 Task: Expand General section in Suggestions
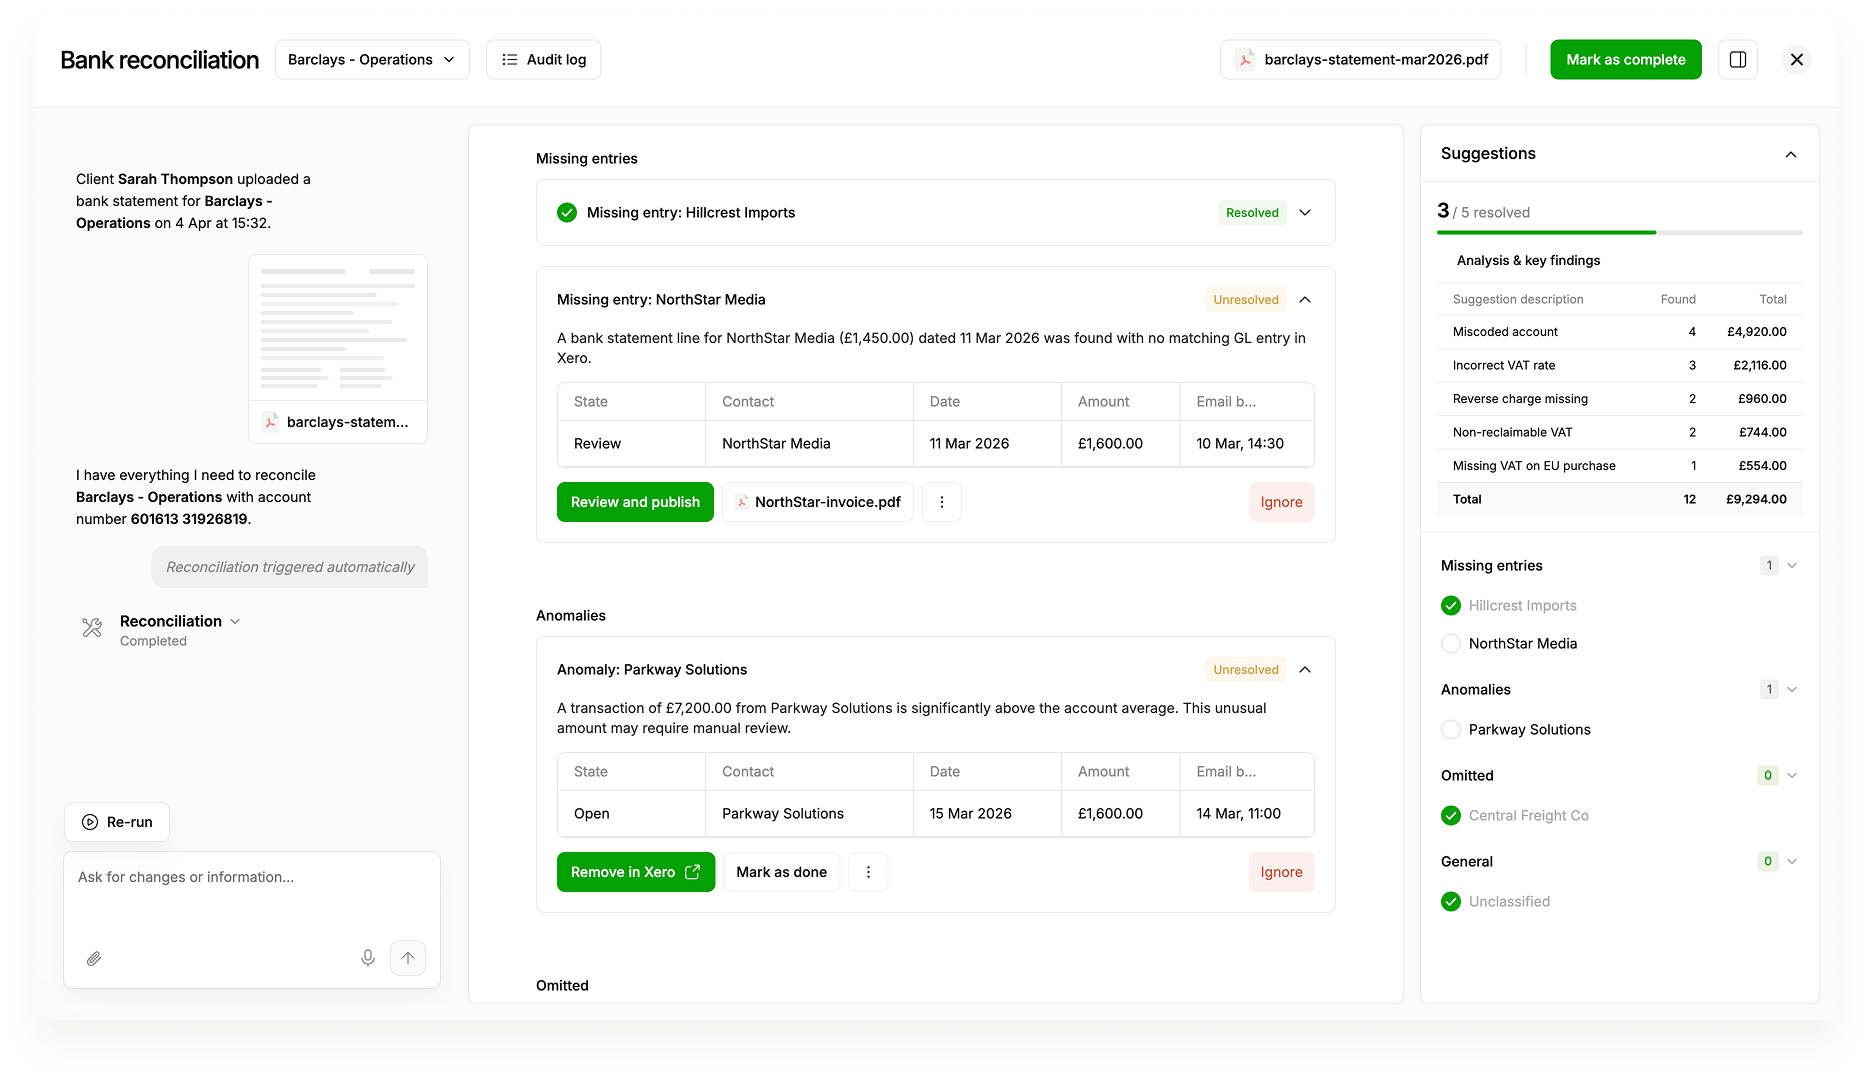(x=1792, y=862)
